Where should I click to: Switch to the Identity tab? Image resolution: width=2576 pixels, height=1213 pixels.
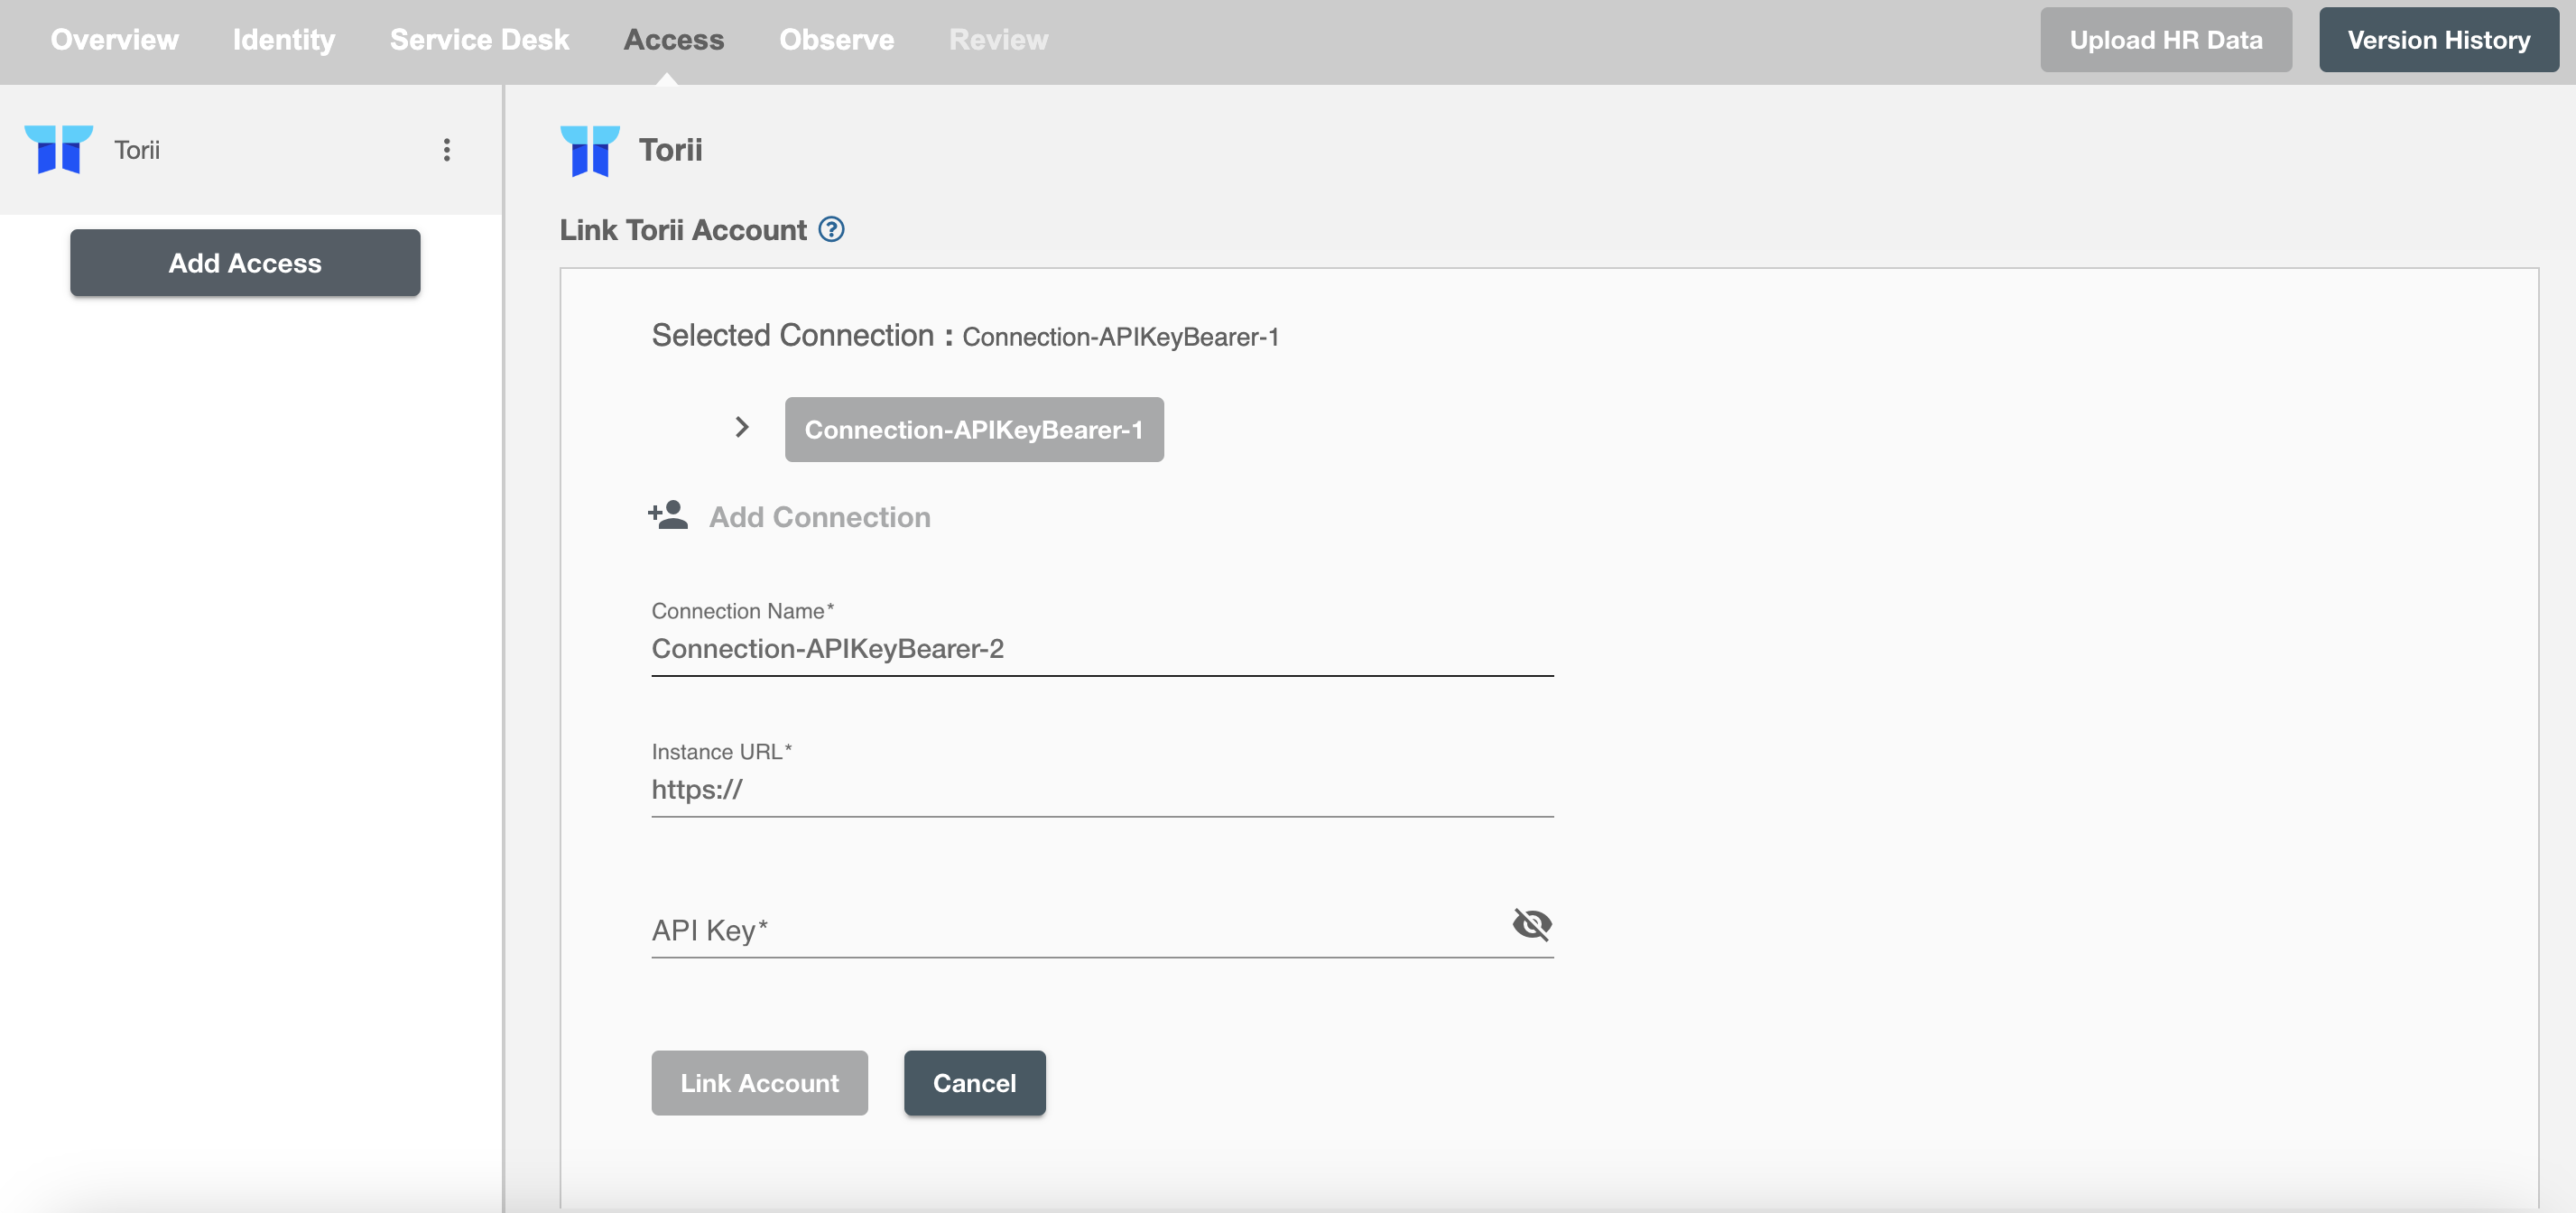click(x=284, y=40)
